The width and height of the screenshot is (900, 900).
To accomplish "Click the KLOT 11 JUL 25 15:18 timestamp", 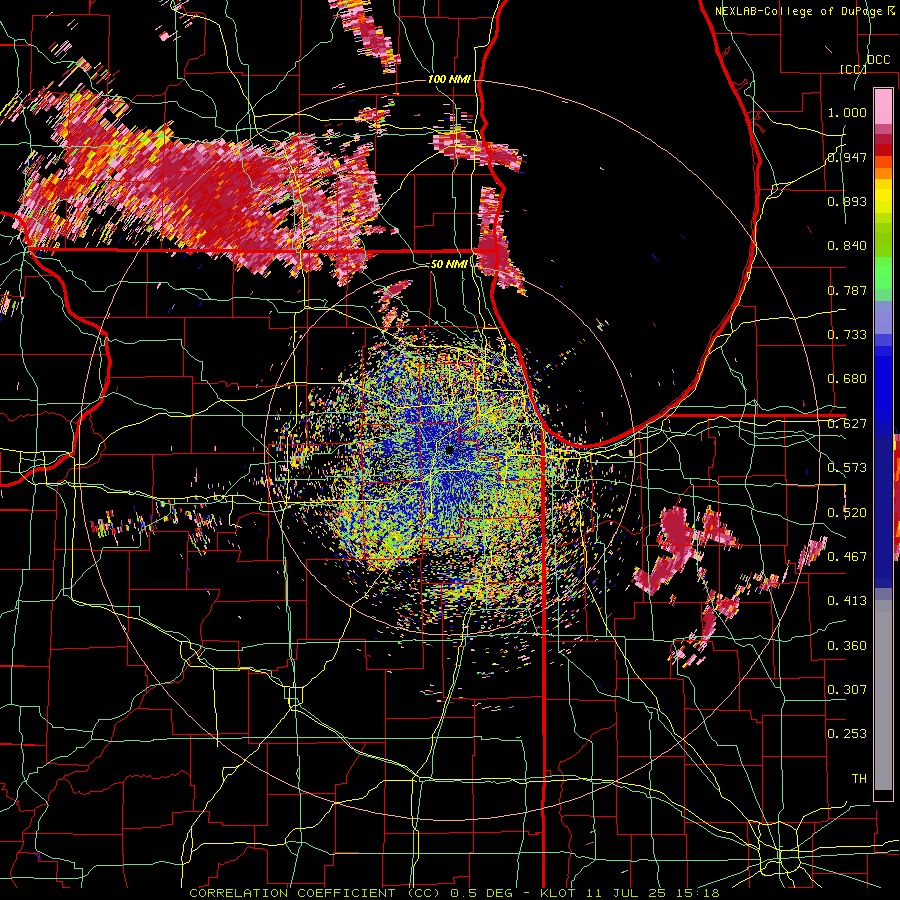I will 630,893.
